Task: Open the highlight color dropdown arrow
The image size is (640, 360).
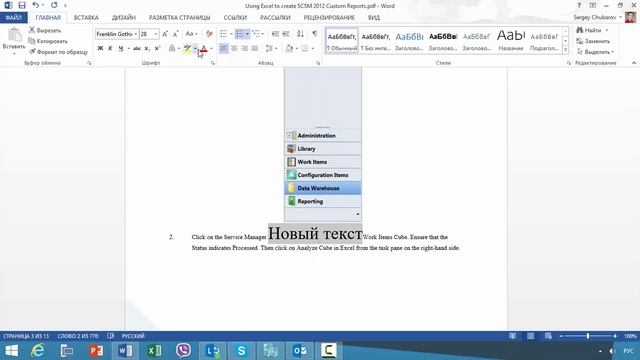Action: point(196,48)
